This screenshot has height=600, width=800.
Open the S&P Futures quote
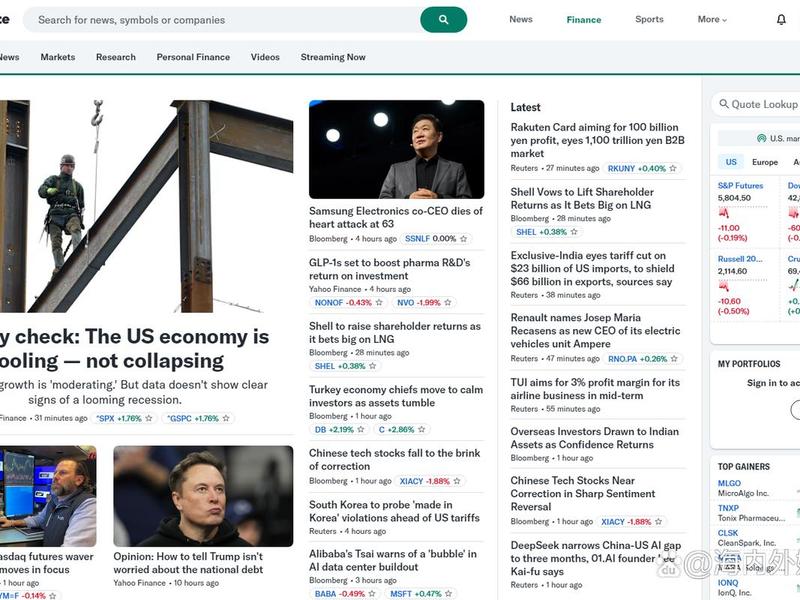(740, 186)
